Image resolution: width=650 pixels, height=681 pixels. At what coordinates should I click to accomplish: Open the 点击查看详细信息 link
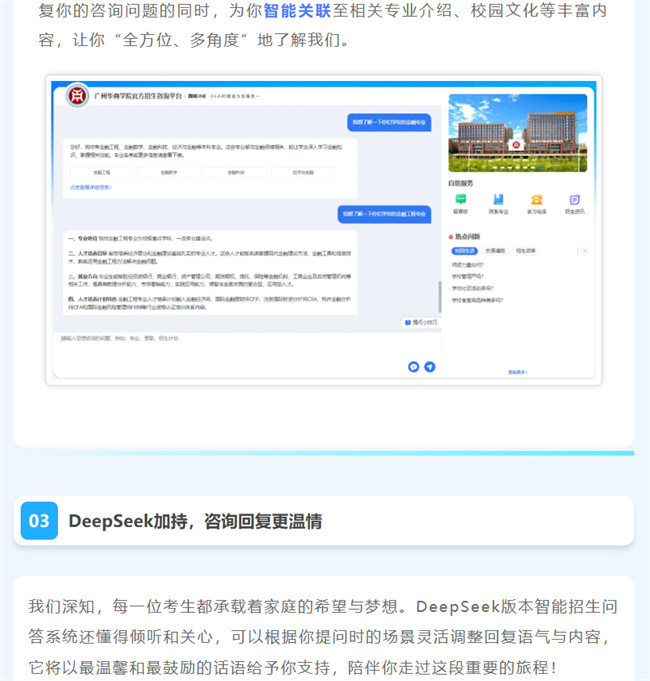pyautogui.click(x=91, y=187)
